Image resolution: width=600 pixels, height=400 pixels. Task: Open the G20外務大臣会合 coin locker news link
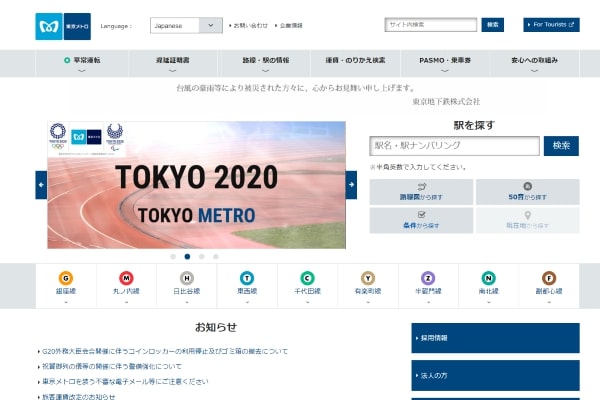point(165,351)
